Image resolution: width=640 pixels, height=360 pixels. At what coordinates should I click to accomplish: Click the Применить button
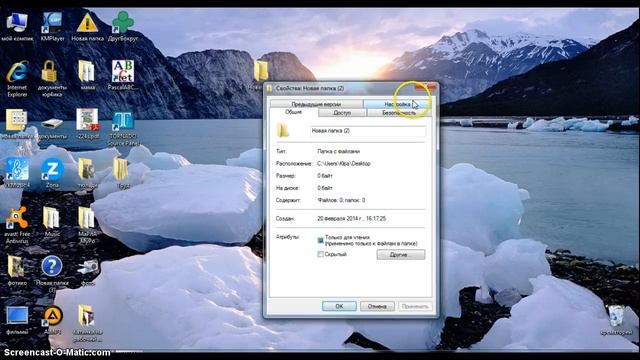tap(415, 306)
